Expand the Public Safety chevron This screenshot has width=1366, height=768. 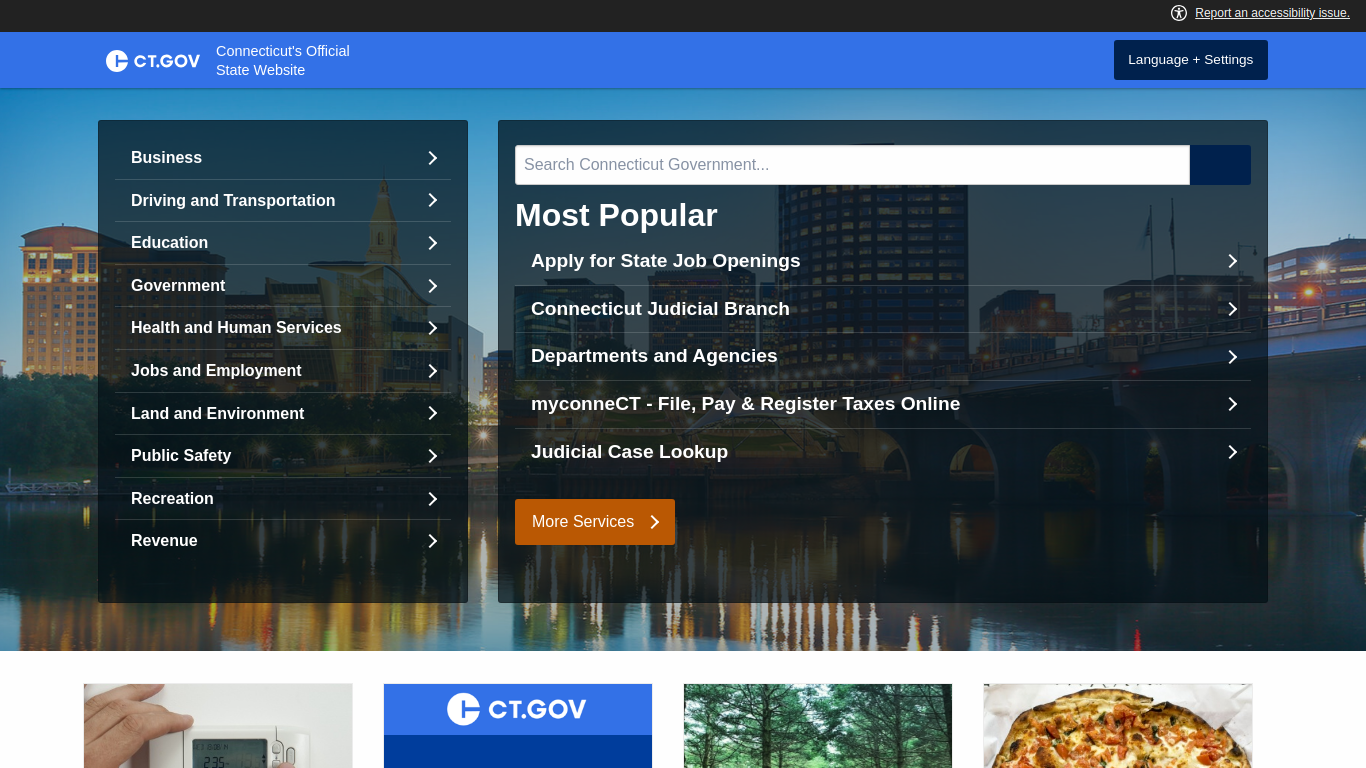tap(433, 456)
